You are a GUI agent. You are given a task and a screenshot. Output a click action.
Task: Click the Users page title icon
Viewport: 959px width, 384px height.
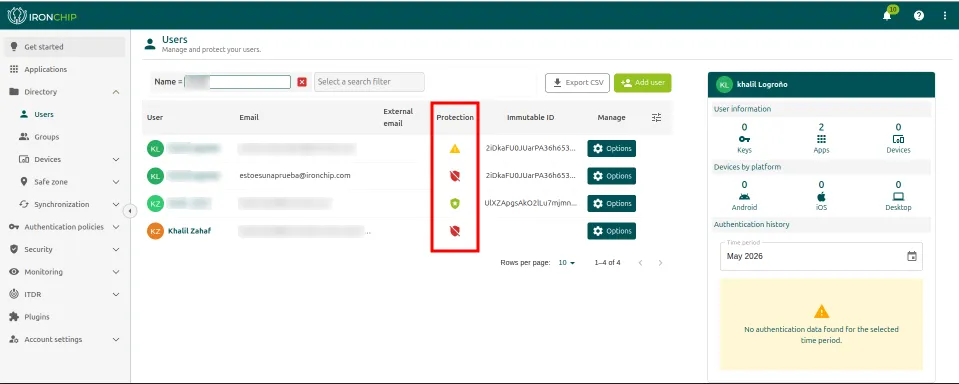(x=150, y=44)
